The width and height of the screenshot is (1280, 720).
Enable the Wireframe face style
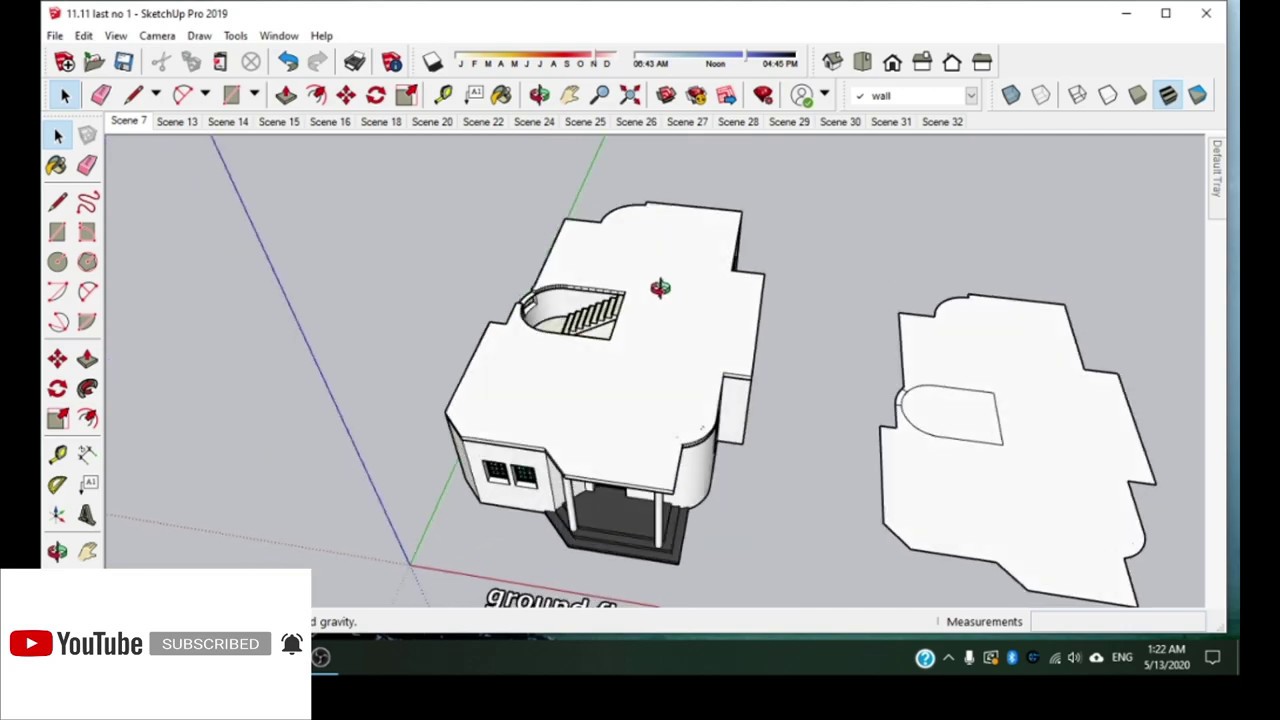(x=1077, y=95)
